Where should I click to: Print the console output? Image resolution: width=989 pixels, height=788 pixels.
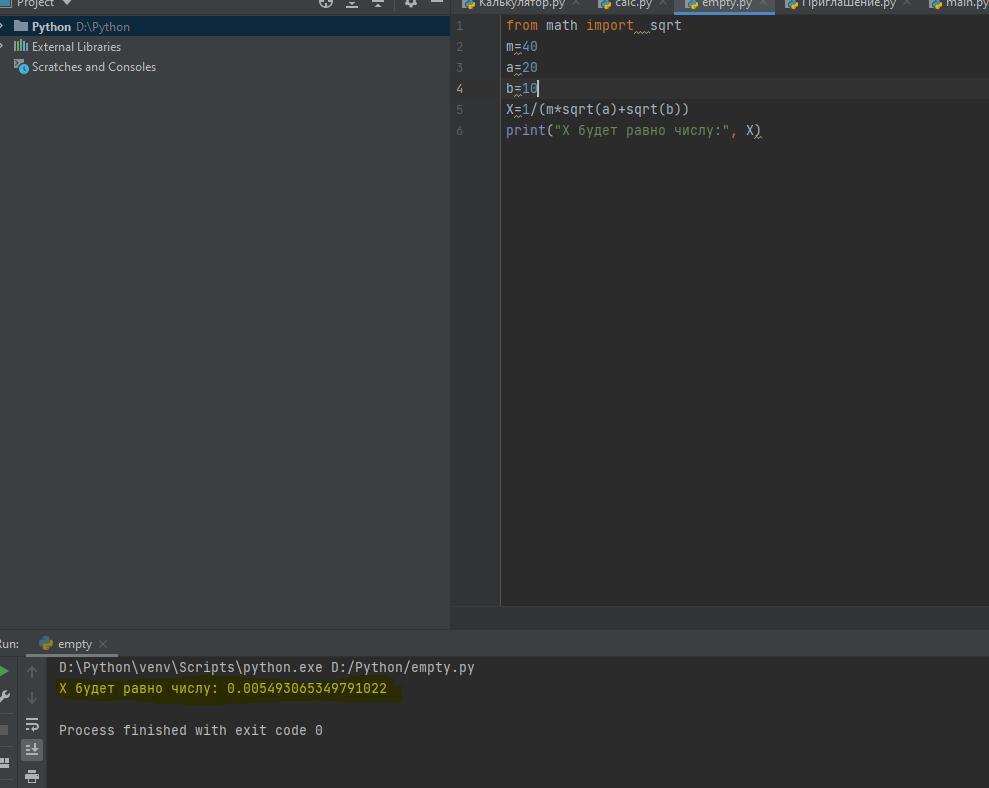[x=32, y=776]
